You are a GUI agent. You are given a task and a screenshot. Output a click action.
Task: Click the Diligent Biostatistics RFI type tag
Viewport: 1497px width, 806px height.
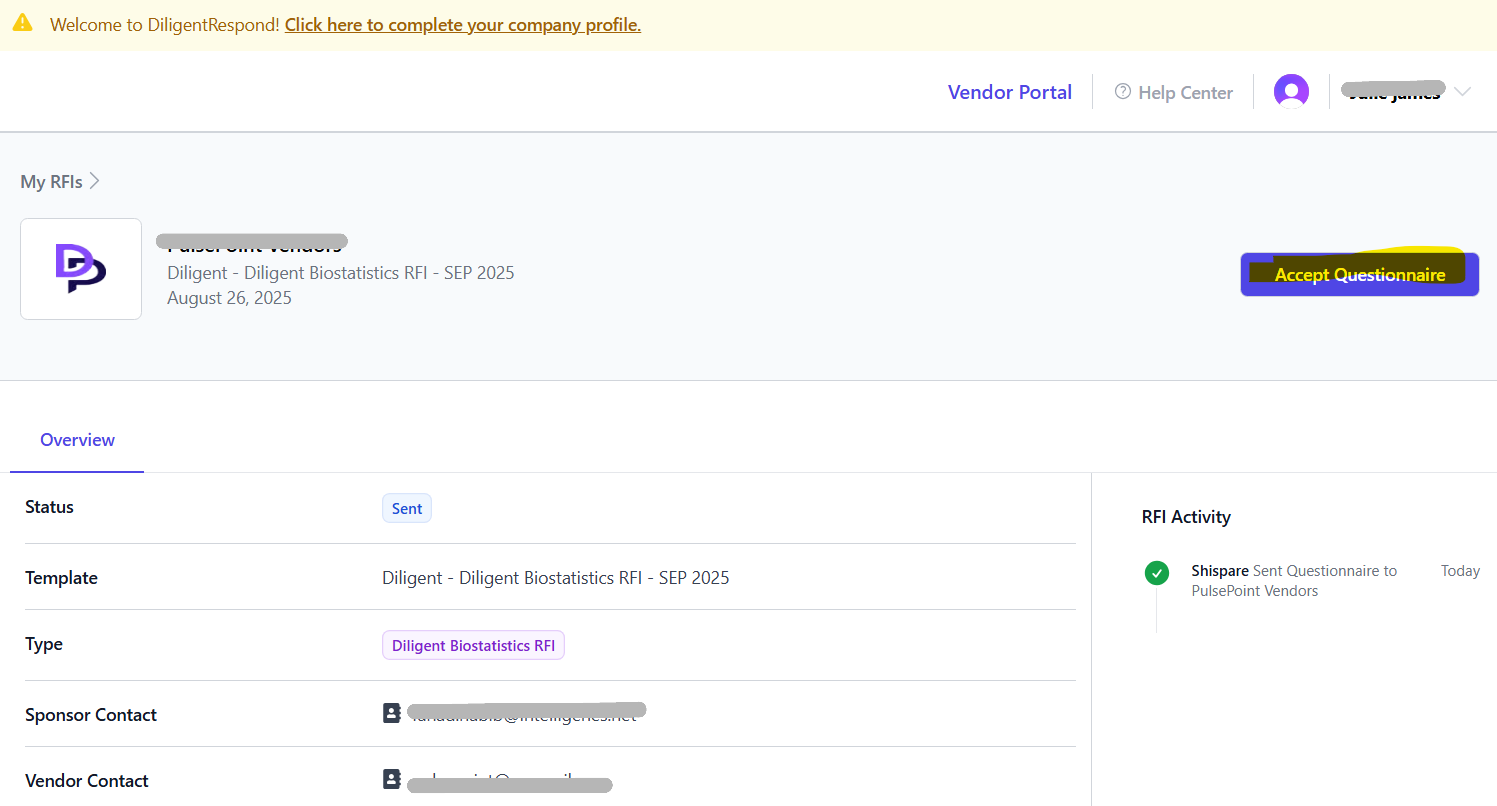(x=473, y=645)
